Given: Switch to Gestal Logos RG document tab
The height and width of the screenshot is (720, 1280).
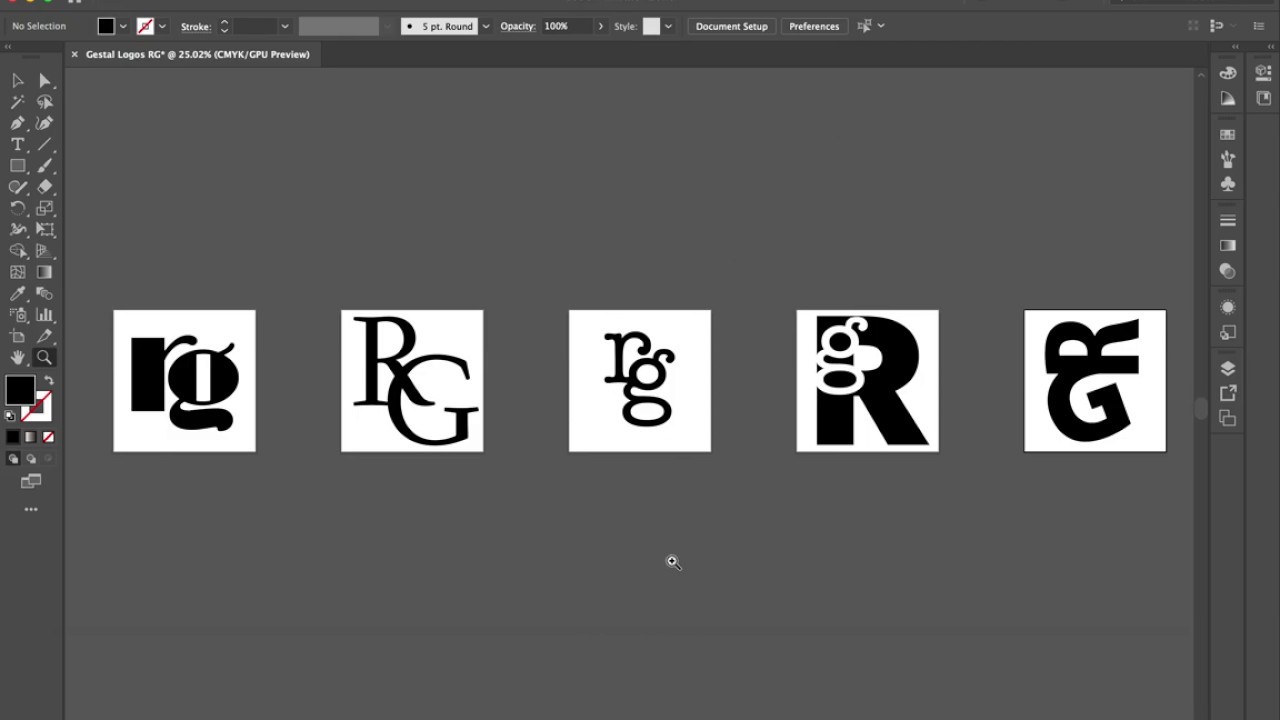Looking at the screenshot, I should pyautogui.click(x=197, y=54).
